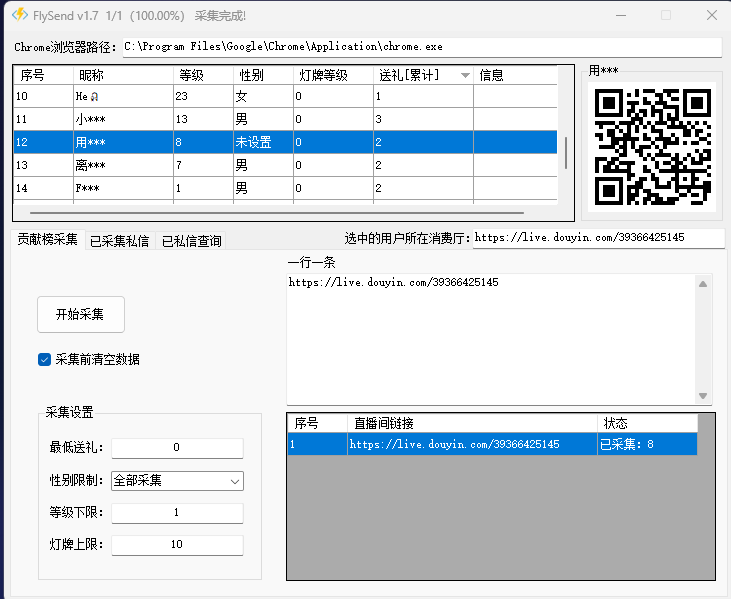Focus the Chrome浏览器路径 input field
Screen dimensions: 731x599
click(420, 47)
